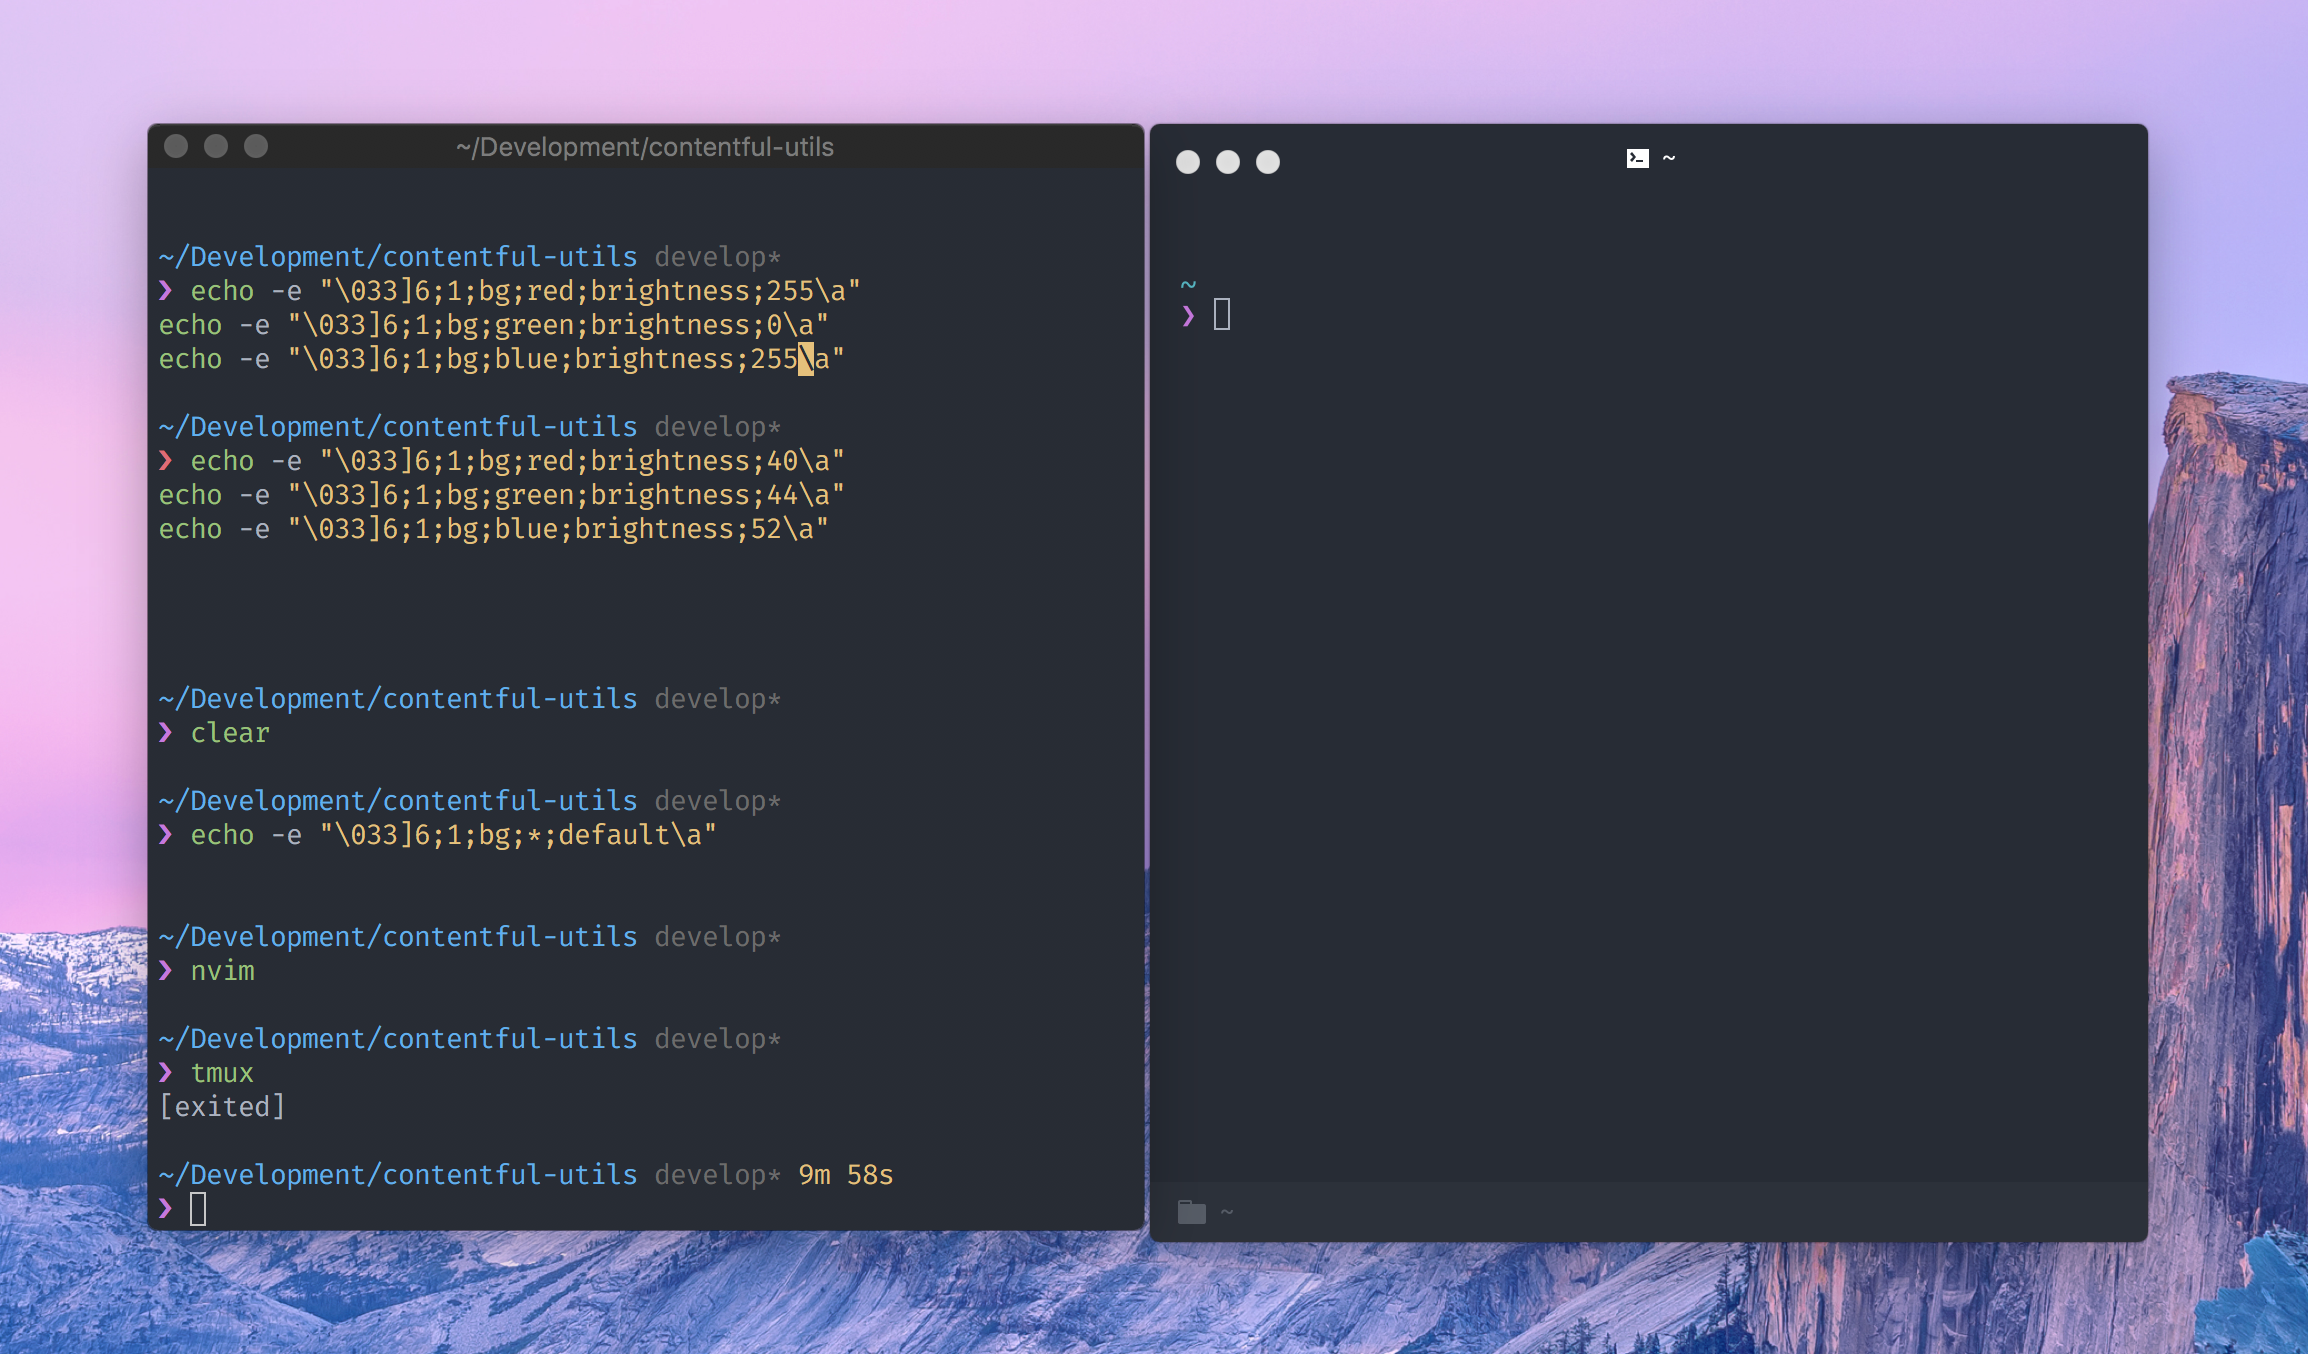Image resolution: width=2308 pixels, height=1354 pixels.
Task: Click the green brightness;44 echo command line
Action: (x=501, y=494)
